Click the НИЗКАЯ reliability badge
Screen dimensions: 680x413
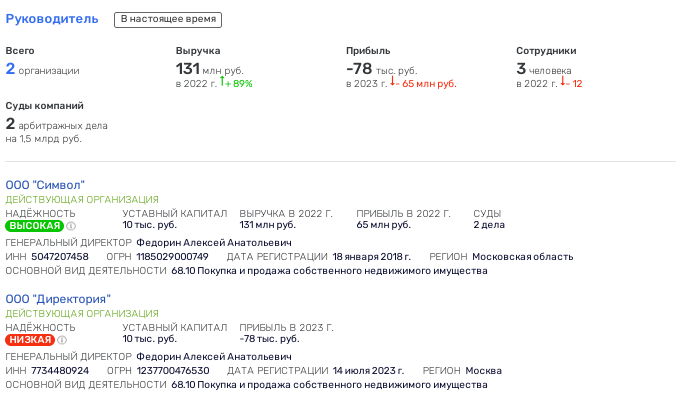tap(30, 340)
